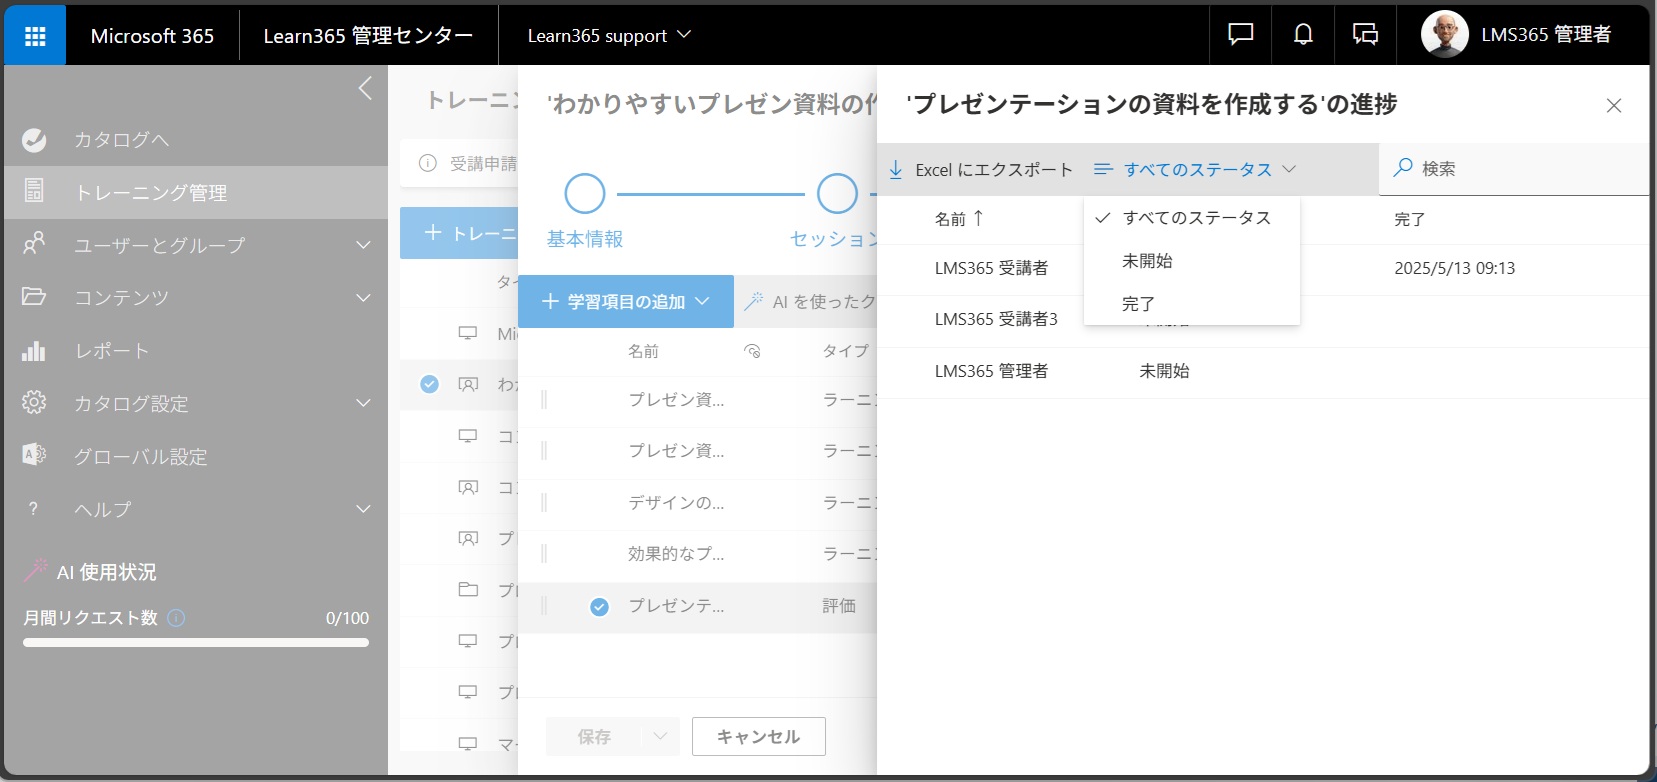Click the レポート bar chart icon
The width and height of the screenshot is (1657, 782).
(x=34, y=350)
